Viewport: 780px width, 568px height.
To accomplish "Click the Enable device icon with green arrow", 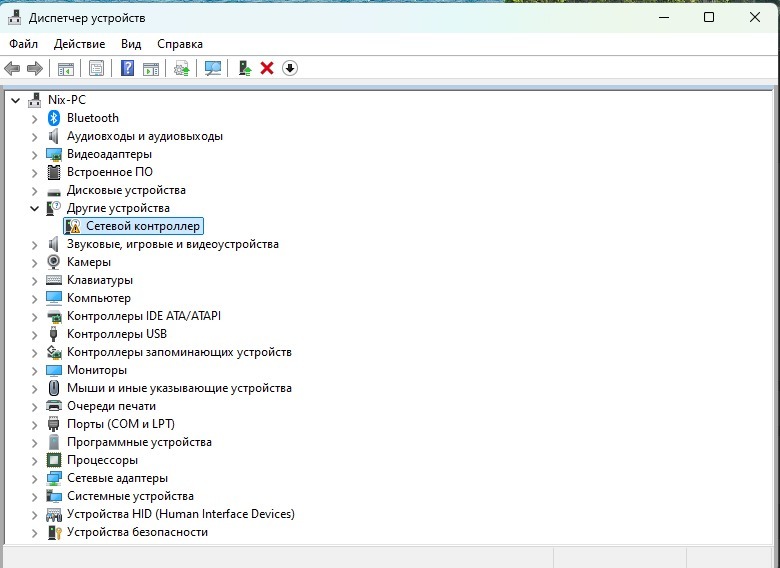I will tap(243, 68).
